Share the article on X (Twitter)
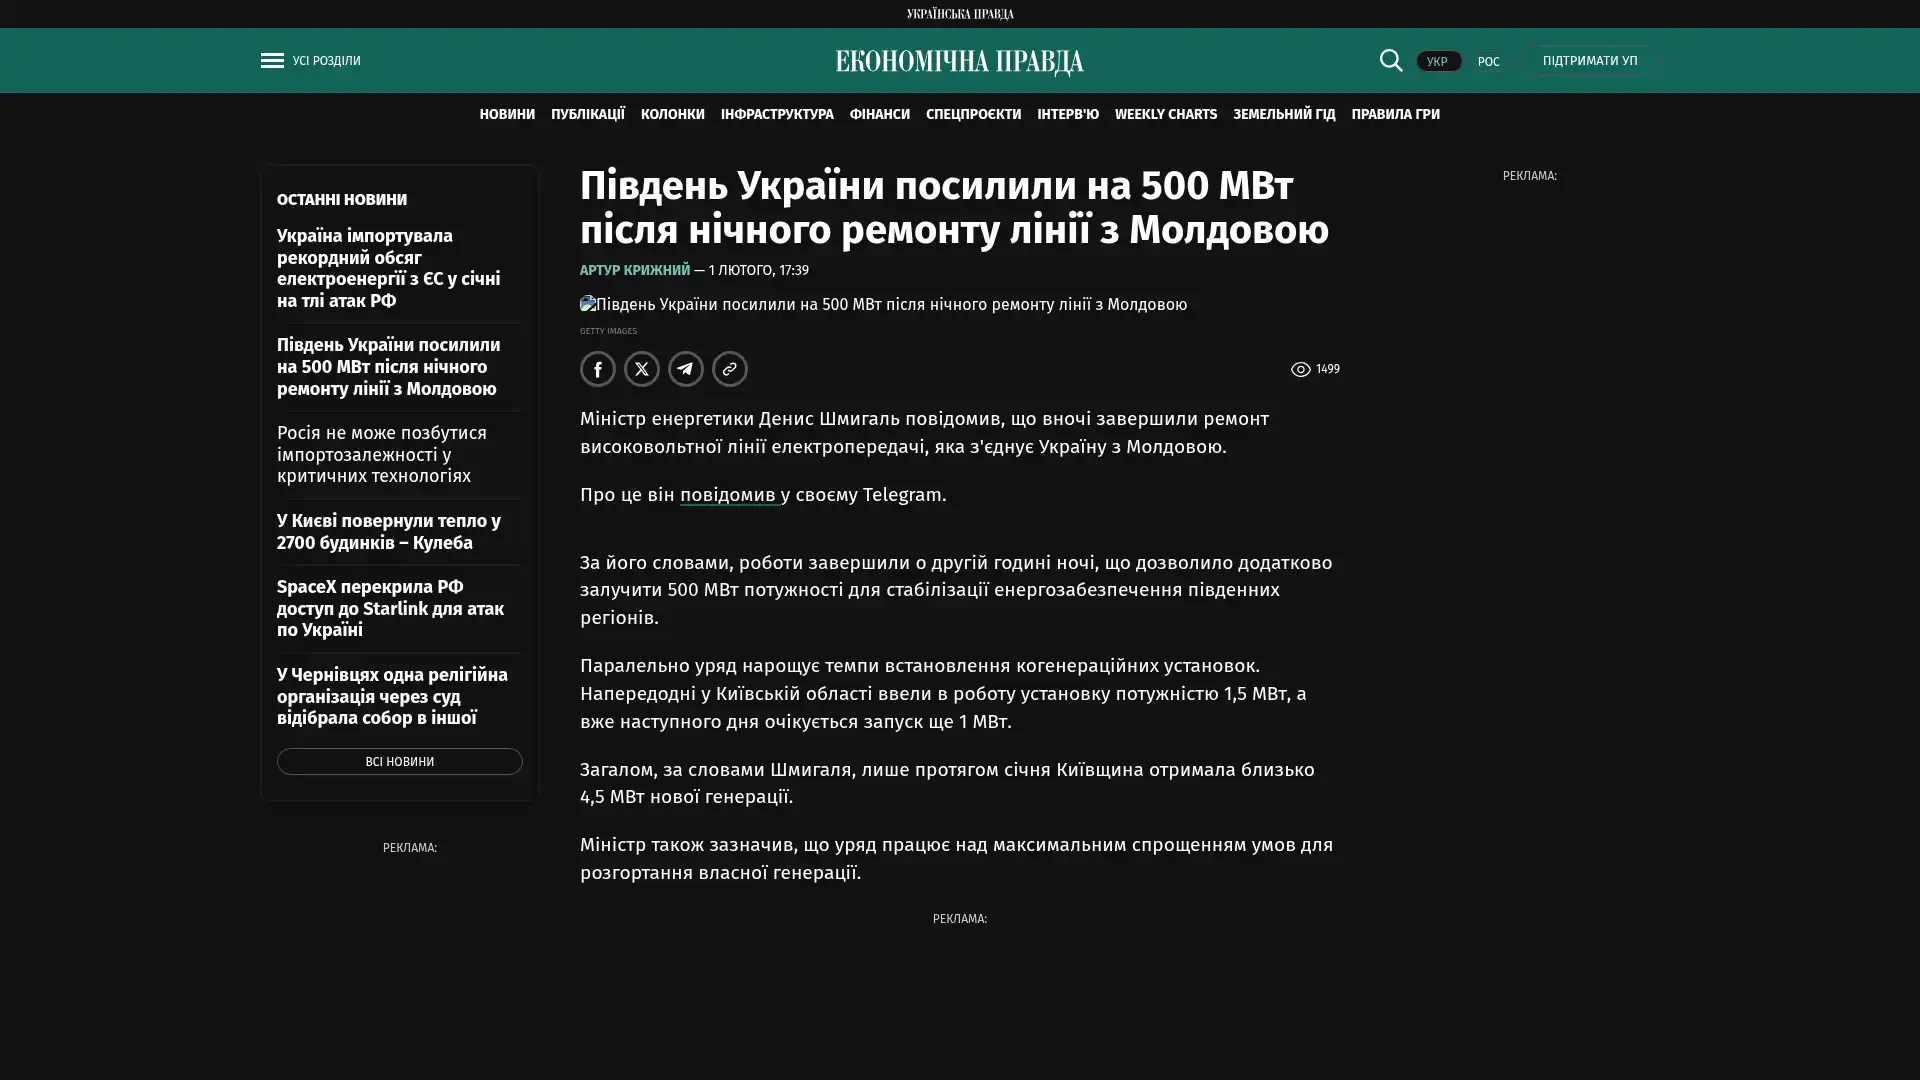This screenshot has height=1080, width=1920. pyautogui.click(x=641, y=369)
